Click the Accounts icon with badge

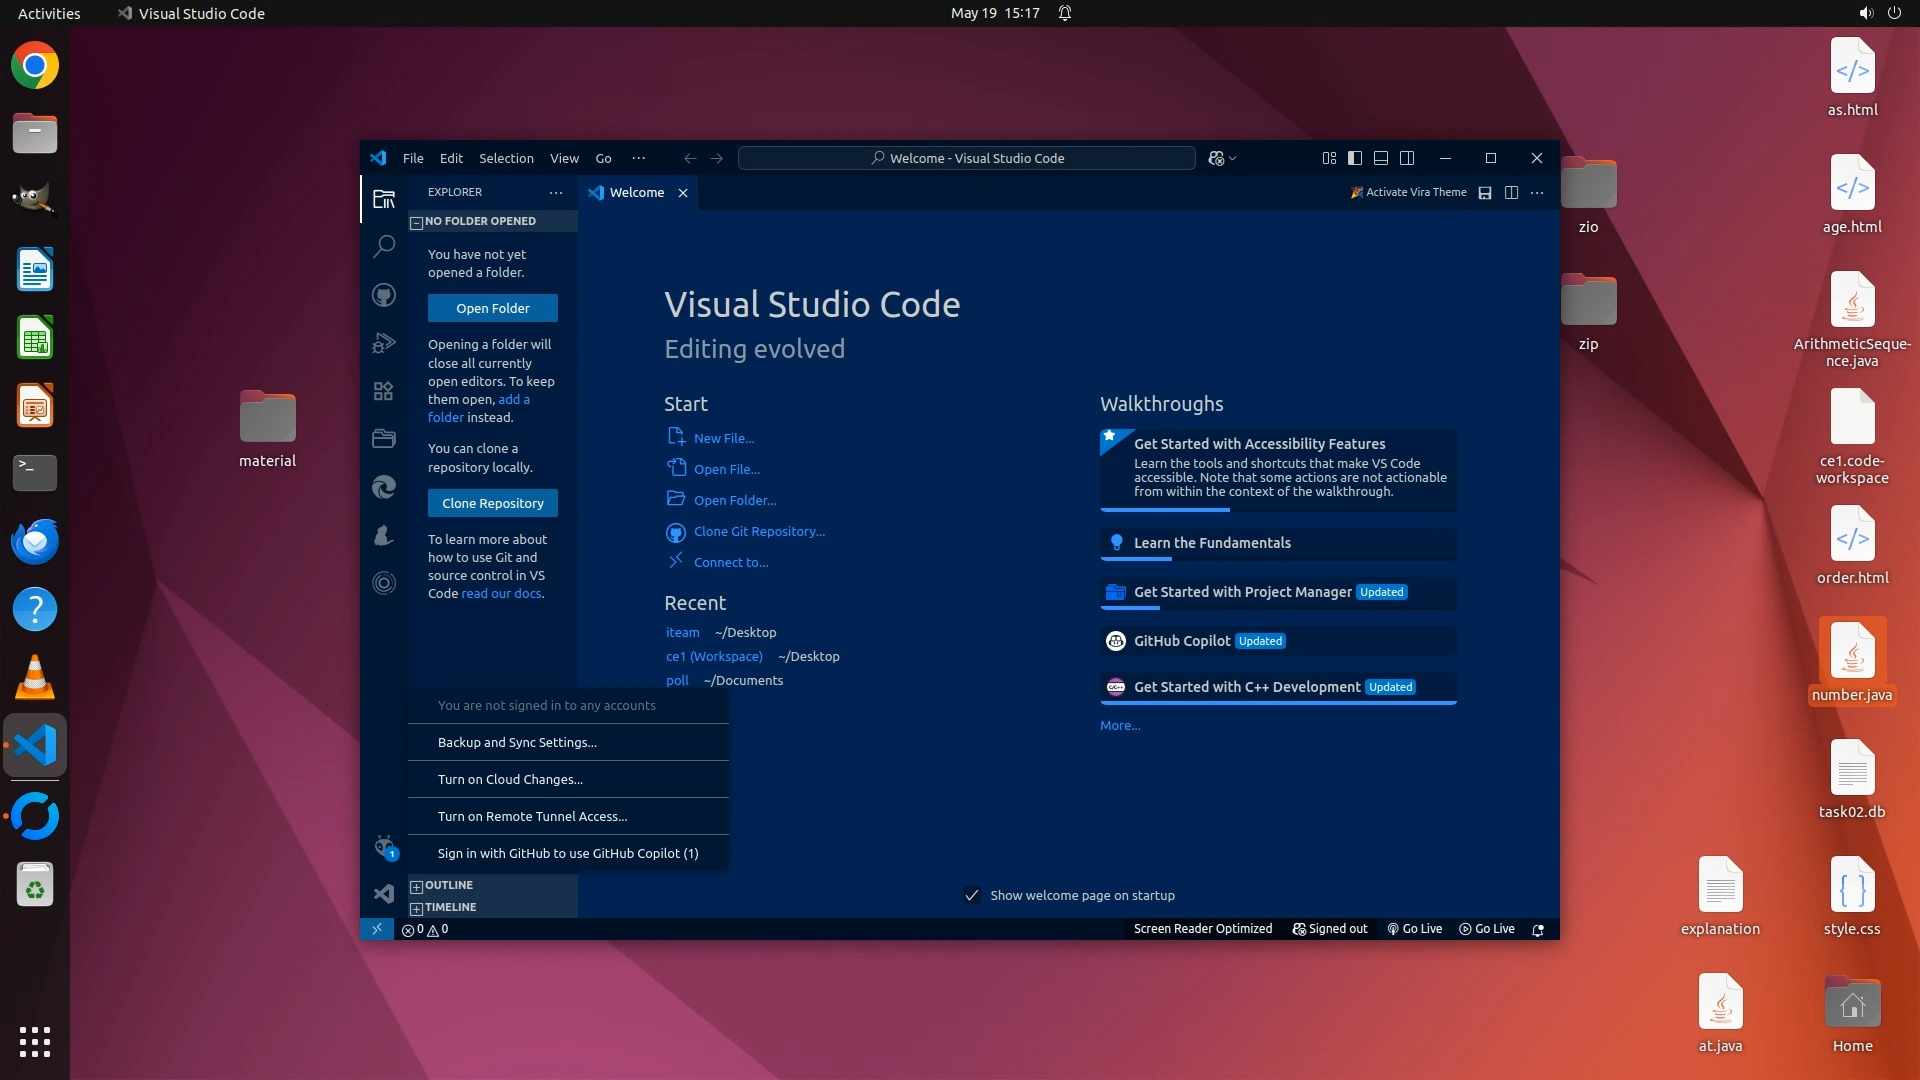[x=384, y=847]
